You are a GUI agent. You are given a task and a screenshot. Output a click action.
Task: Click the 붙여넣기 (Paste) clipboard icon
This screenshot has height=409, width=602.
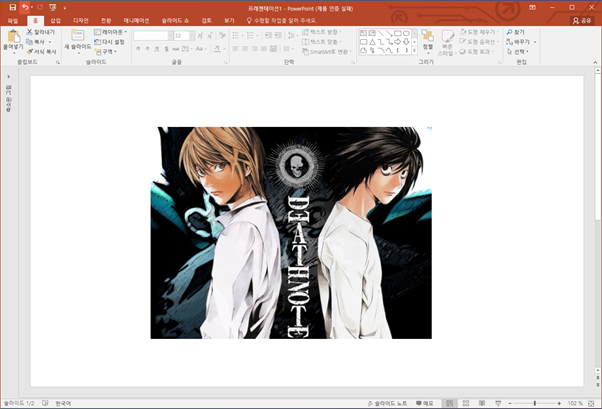click(x=13, y=36)
